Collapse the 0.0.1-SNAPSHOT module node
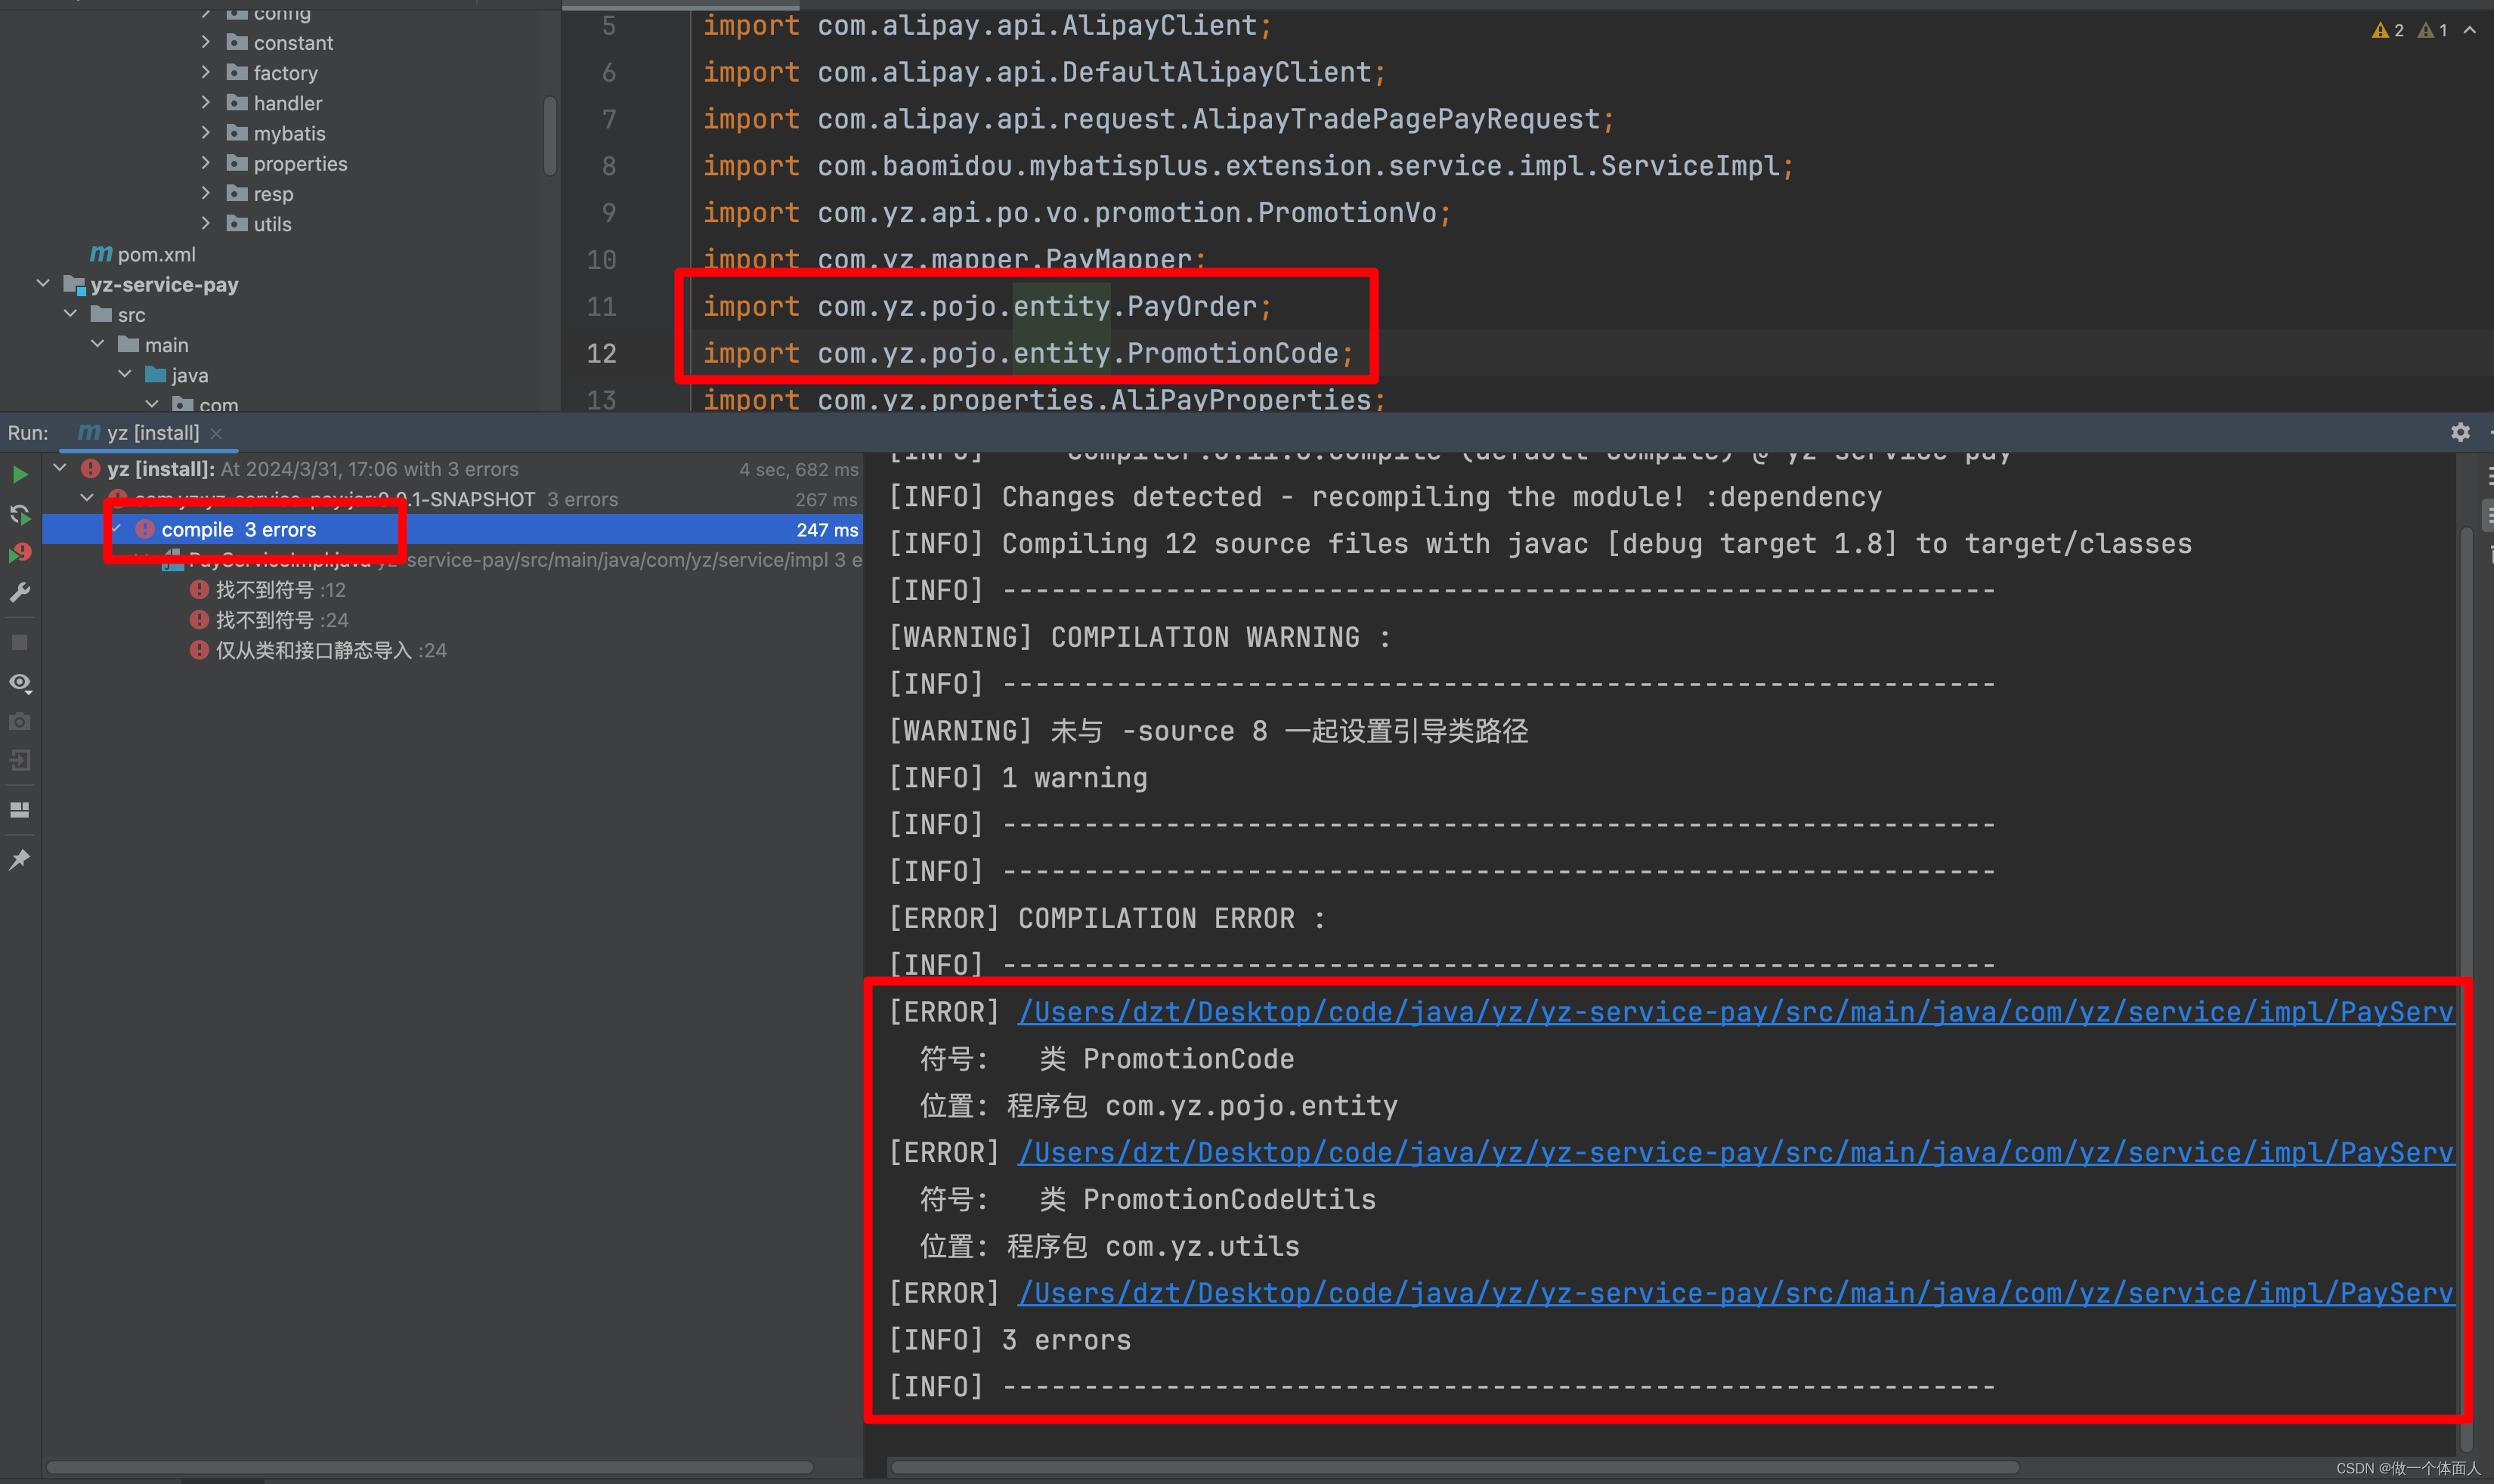Viewport: 2494px width, 1484px height. coord(87,498)
